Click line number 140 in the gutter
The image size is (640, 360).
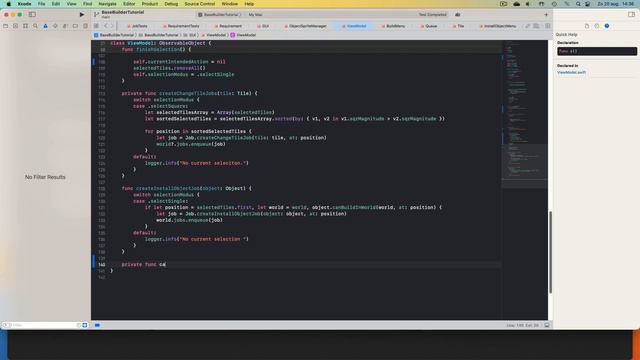tap(101, 264)
